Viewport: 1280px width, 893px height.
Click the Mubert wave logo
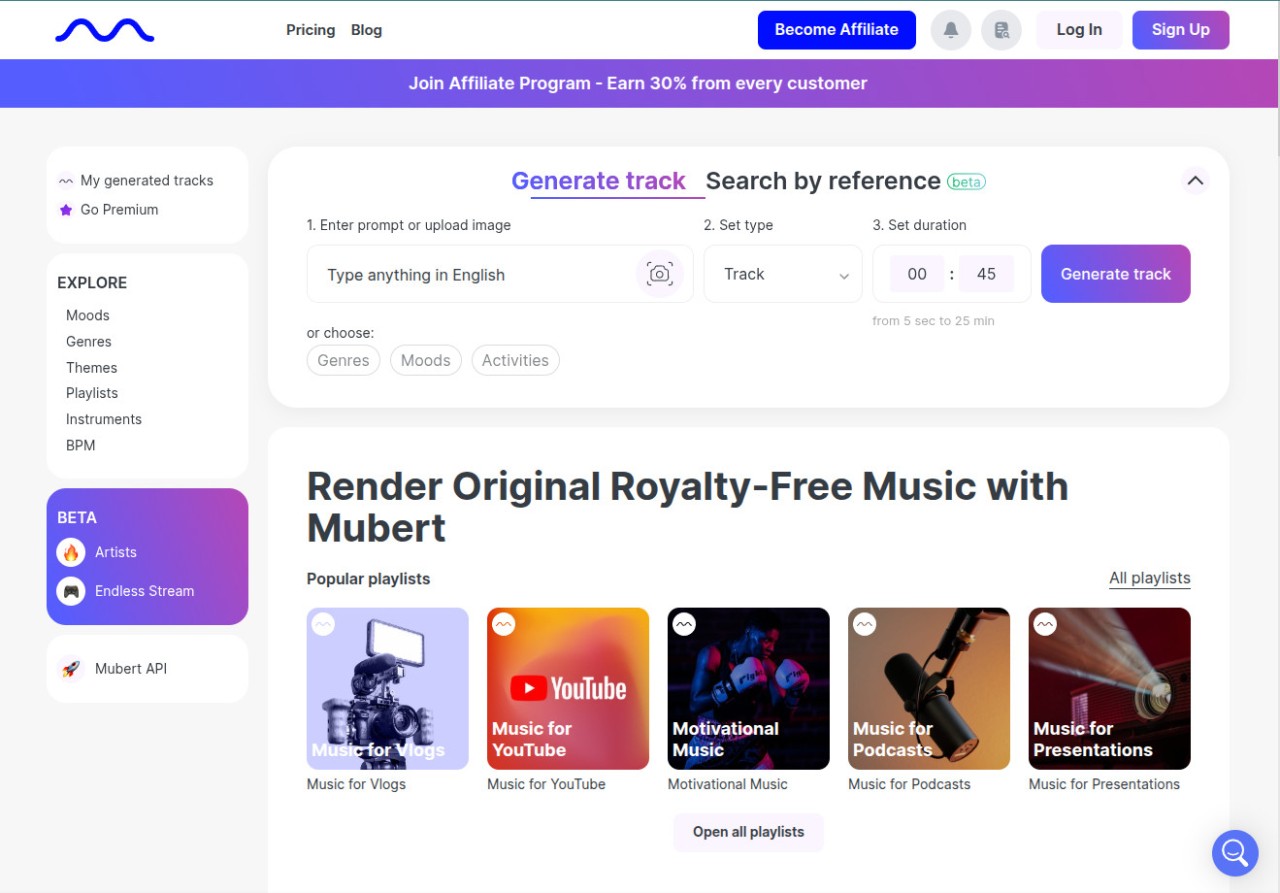tap(105, 30)
